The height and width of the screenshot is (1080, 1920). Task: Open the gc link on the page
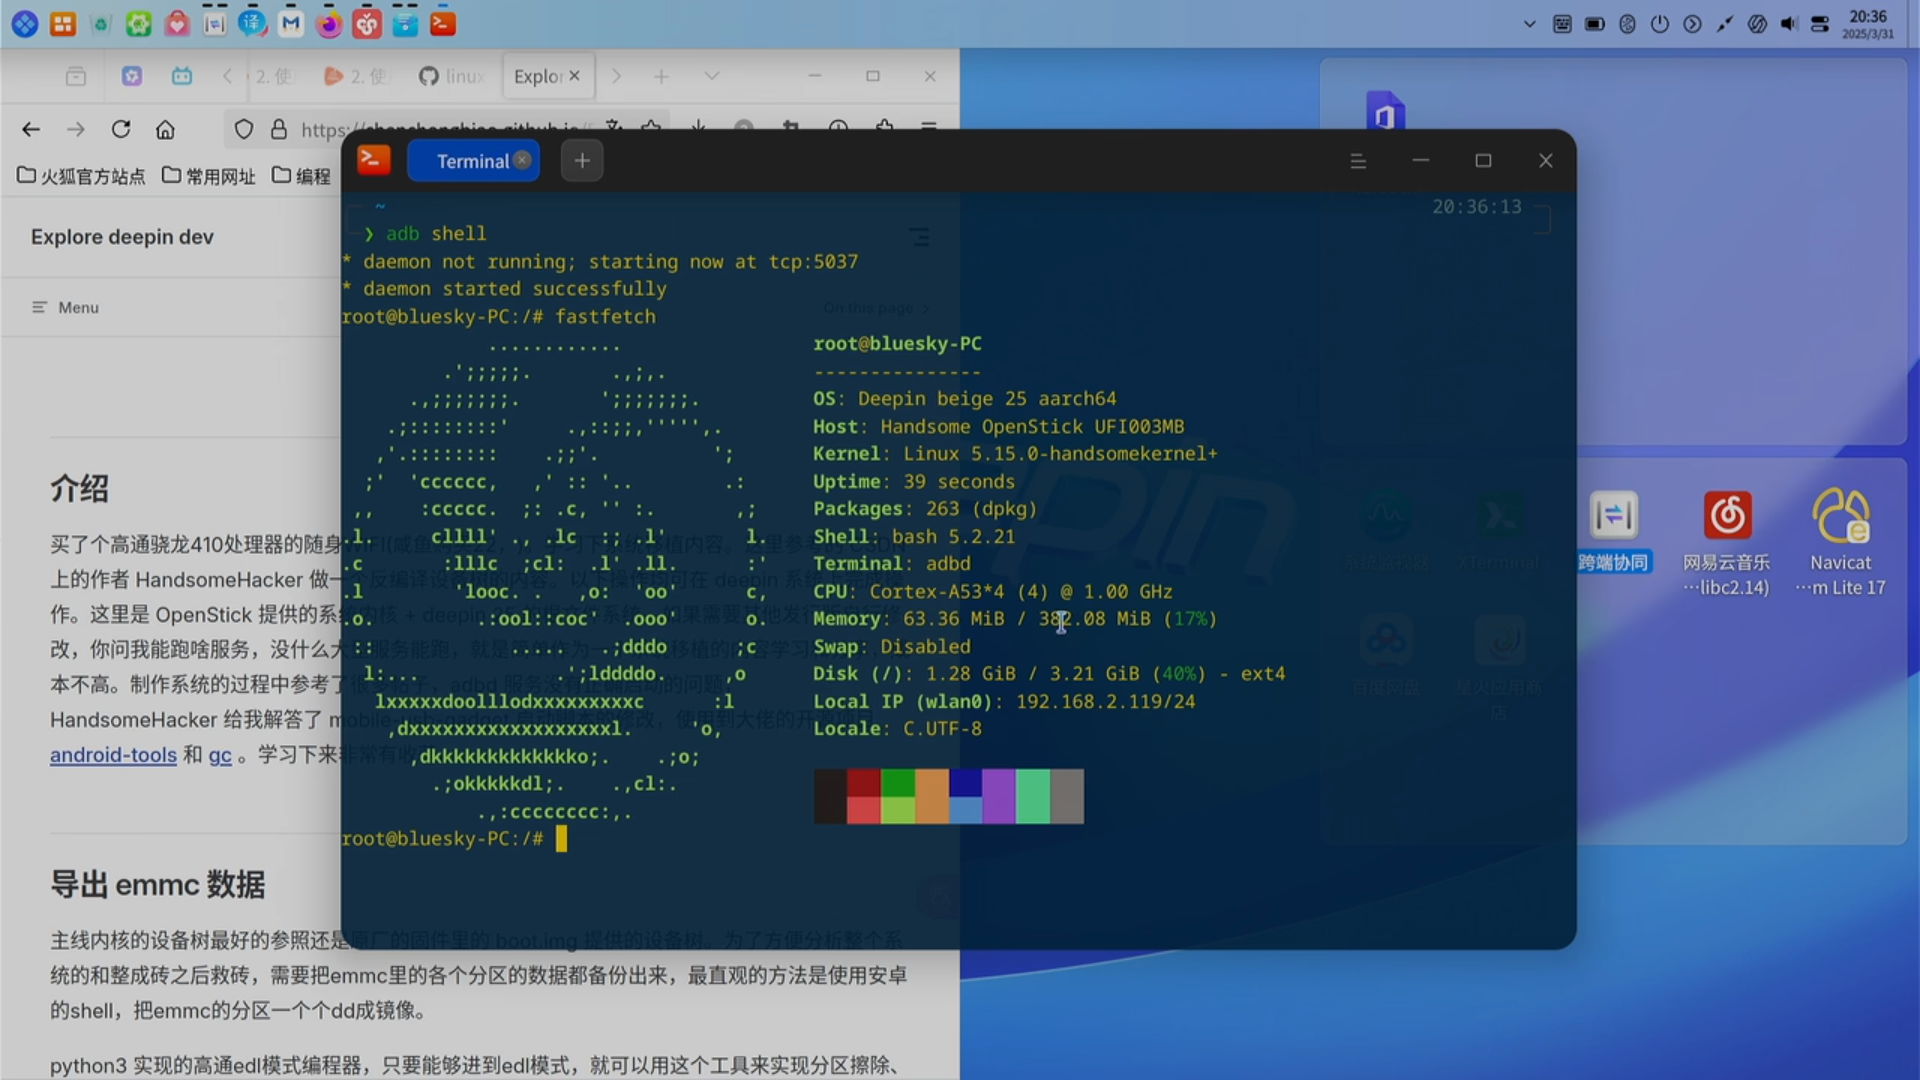coord(220,755)
